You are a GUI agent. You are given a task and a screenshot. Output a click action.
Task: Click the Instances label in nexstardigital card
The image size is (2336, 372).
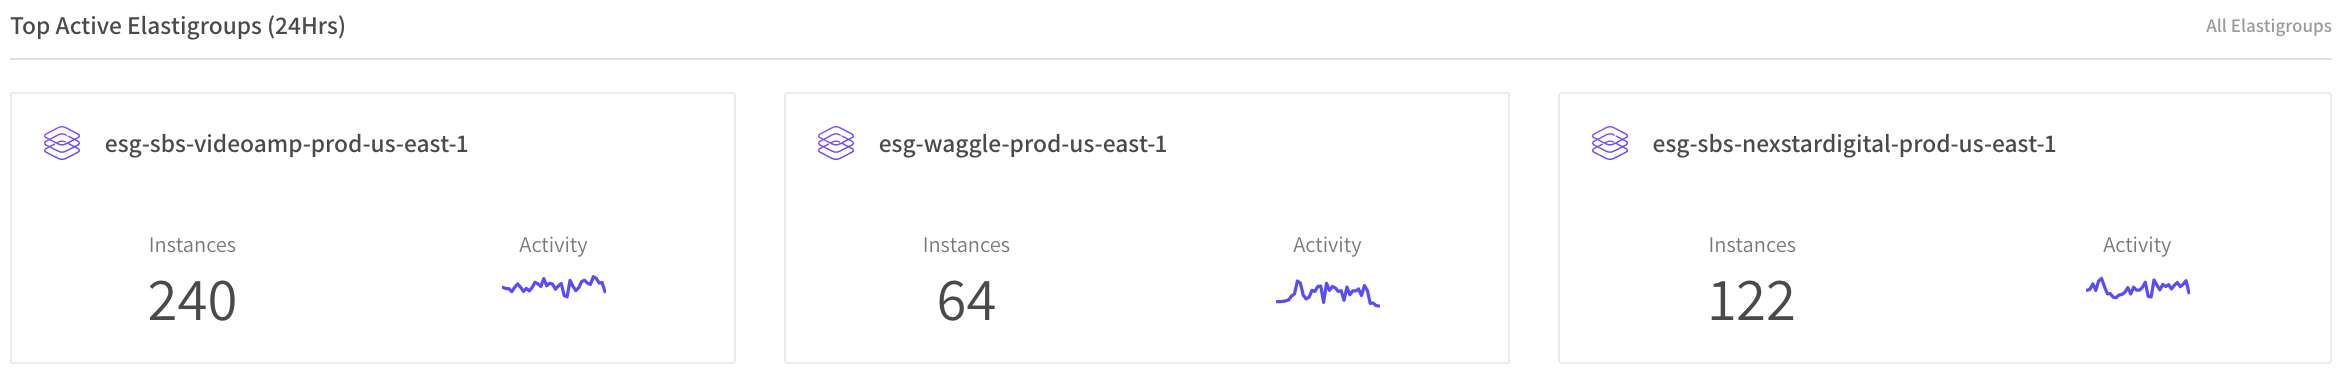click(x=1752, y=245)
